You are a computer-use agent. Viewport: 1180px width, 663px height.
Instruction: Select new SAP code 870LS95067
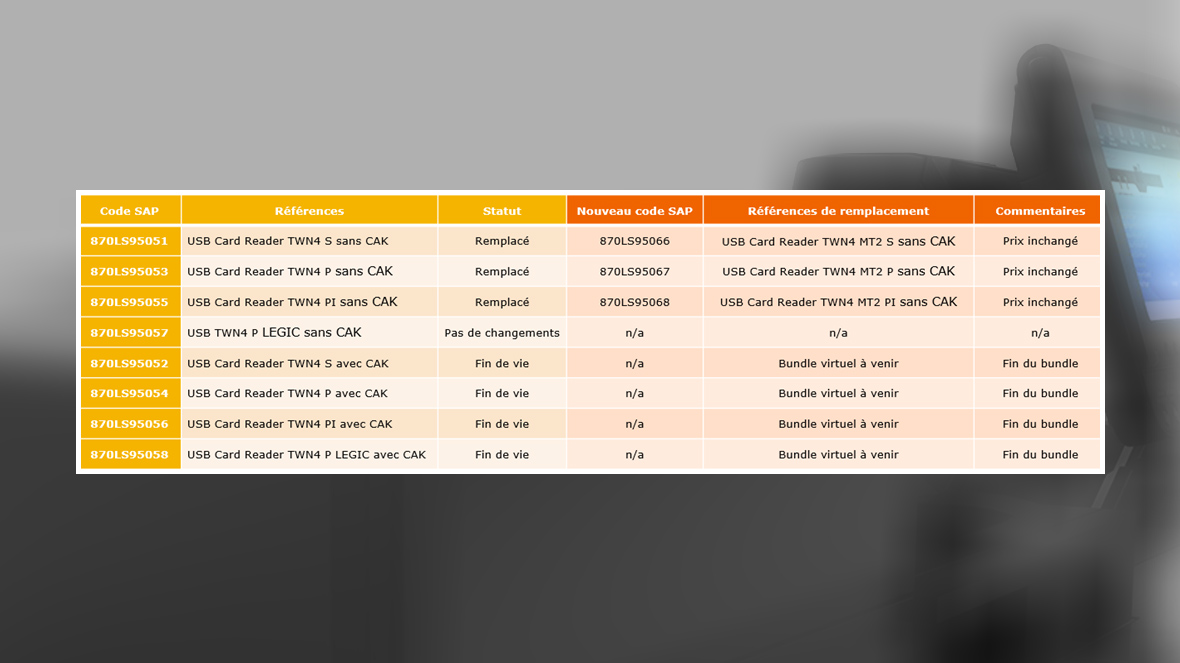[634, 272]
